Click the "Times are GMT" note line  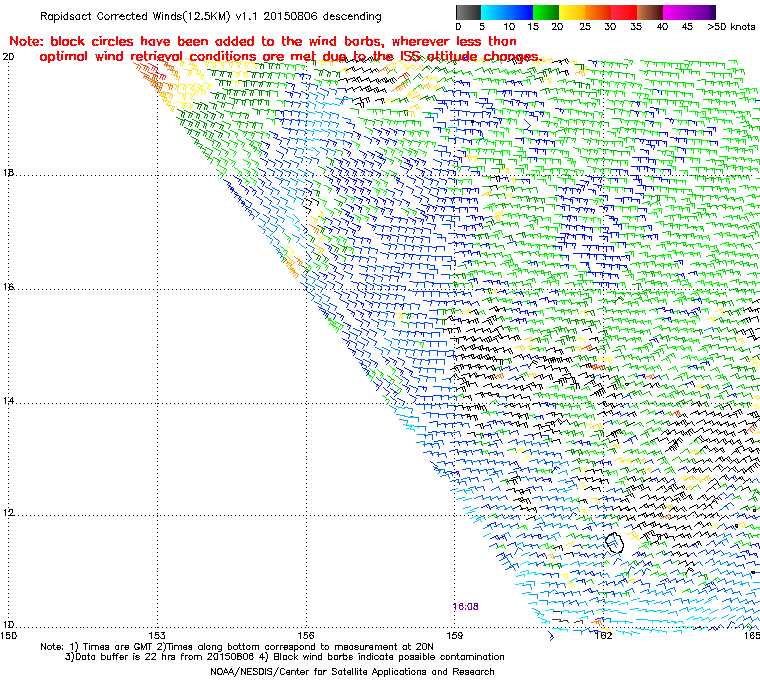coord(237,647)
